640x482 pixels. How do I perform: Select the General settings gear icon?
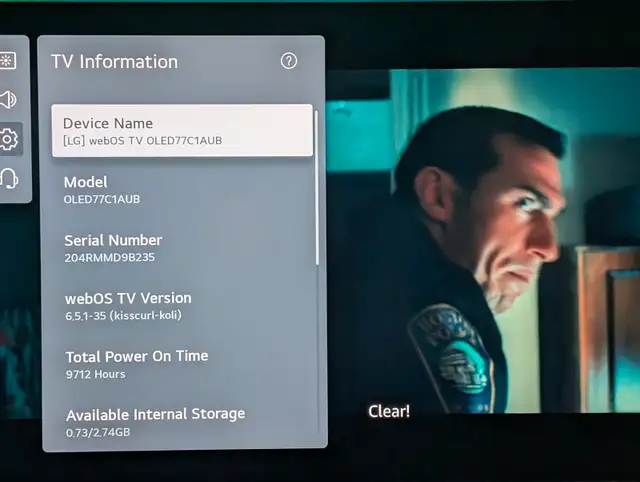click(9, 140)
